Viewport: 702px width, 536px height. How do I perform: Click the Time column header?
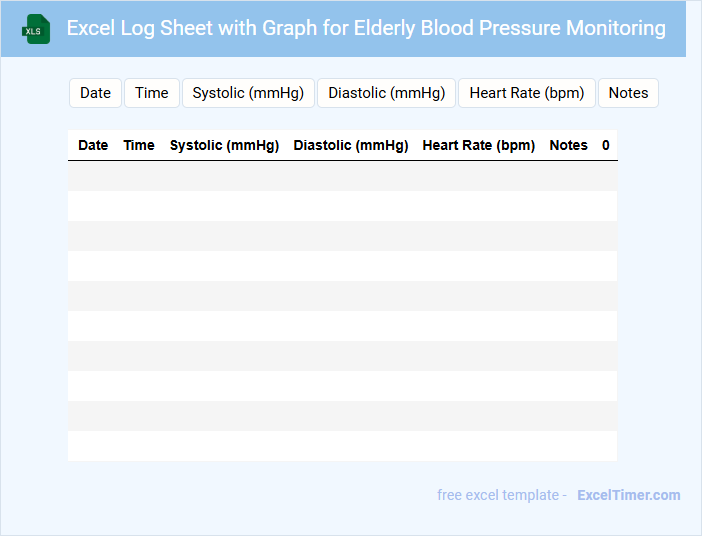tap(139, 145)
